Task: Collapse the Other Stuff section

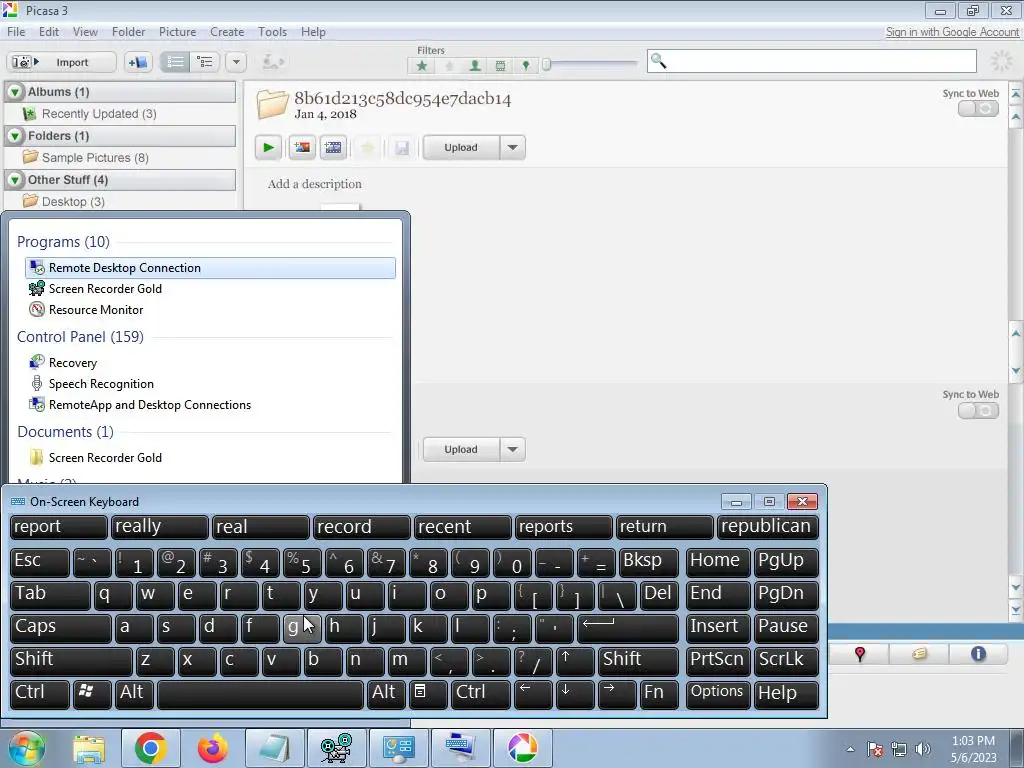Action: pyautogui.click(x=15, y=180)
